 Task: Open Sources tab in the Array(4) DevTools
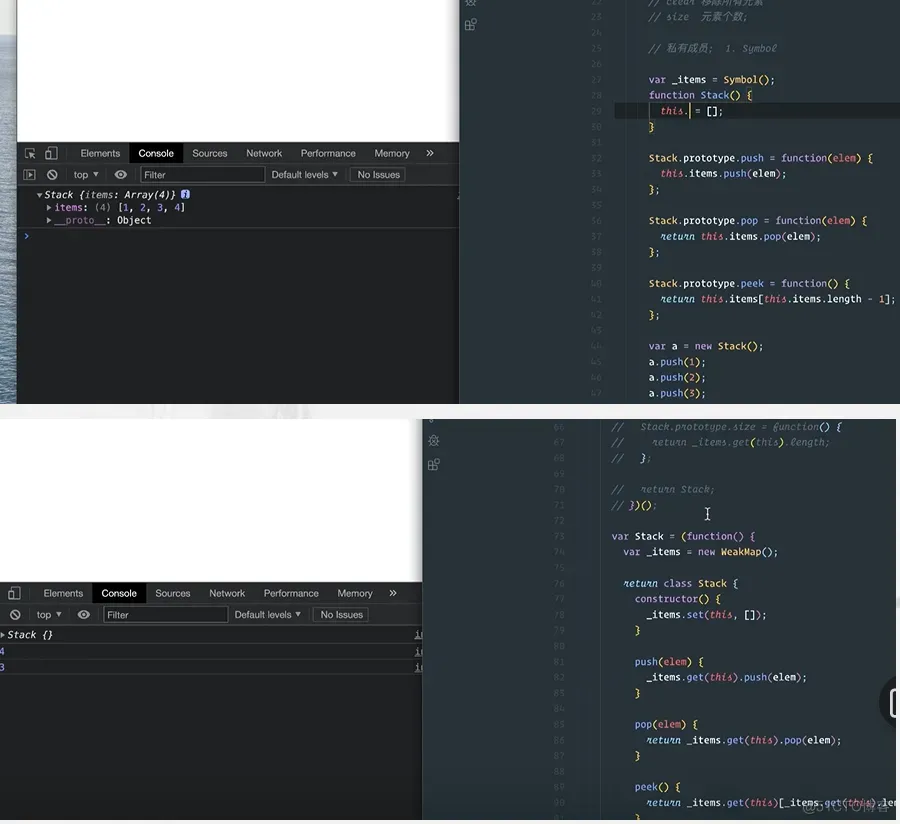pos(210,153)
